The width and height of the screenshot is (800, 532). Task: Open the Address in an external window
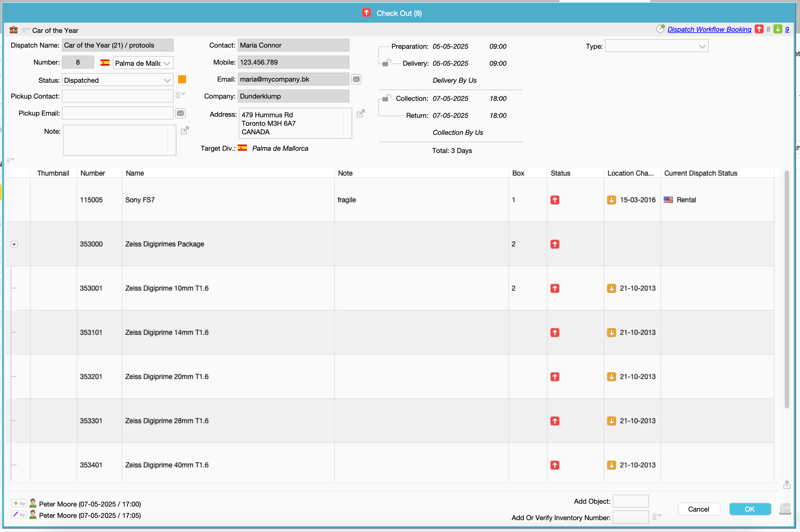(361, 113)
